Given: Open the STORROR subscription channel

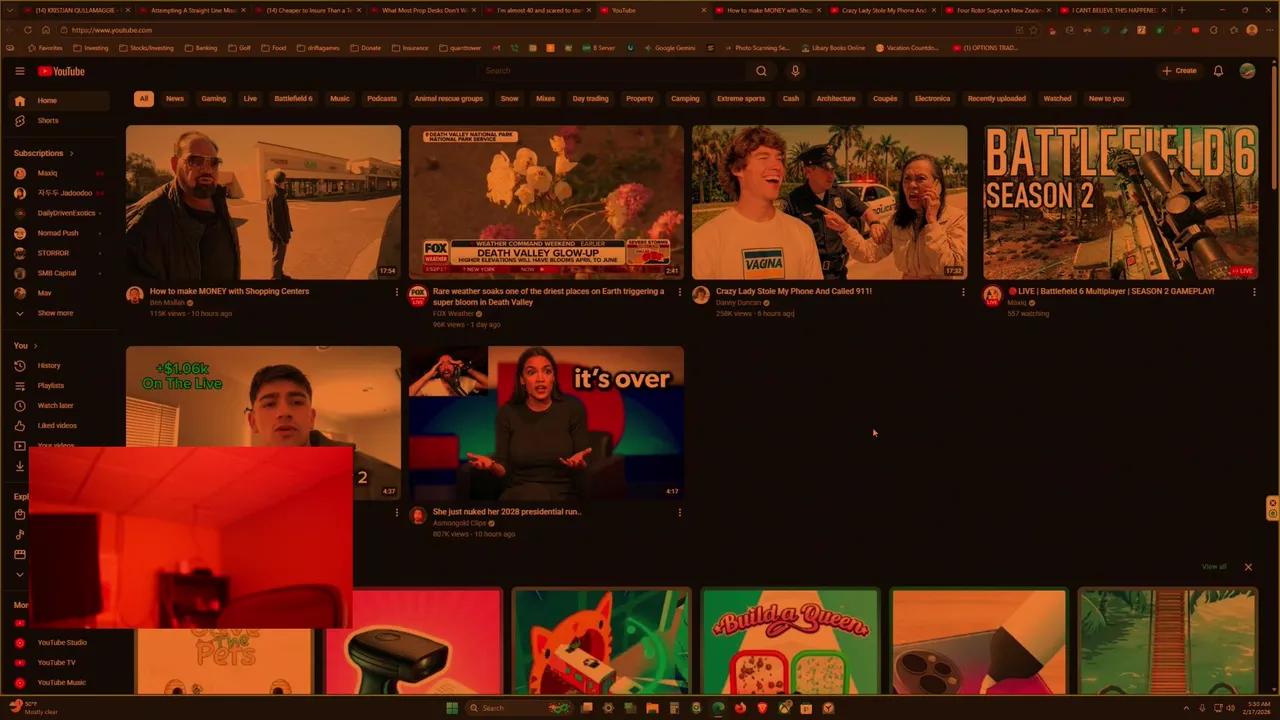Looking at the screenshot, I should click(60, 253).
